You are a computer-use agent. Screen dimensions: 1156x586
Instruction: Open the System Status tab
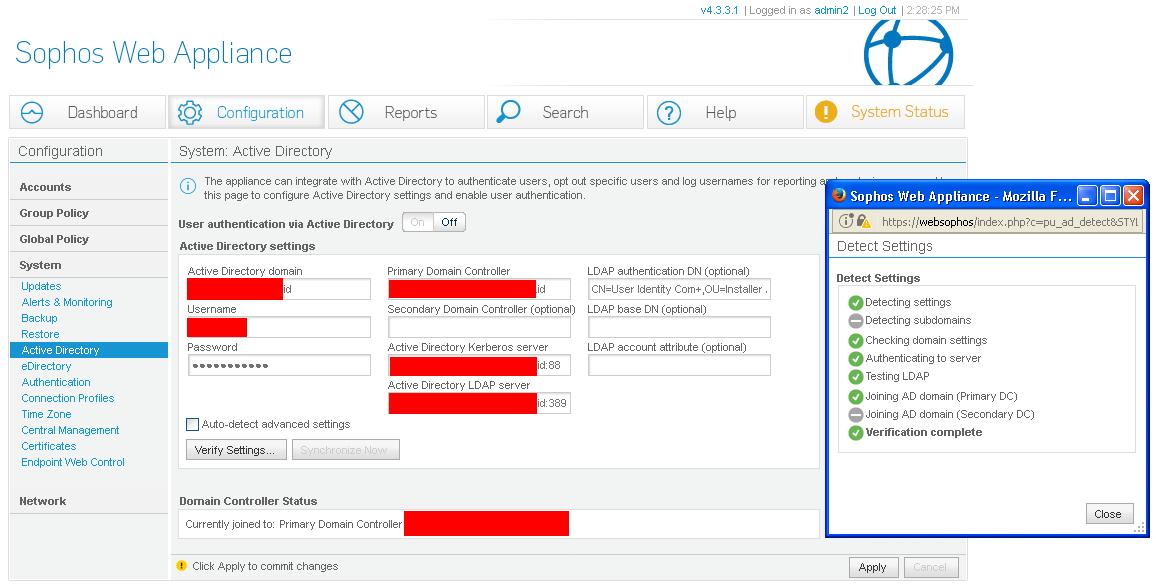885,112
